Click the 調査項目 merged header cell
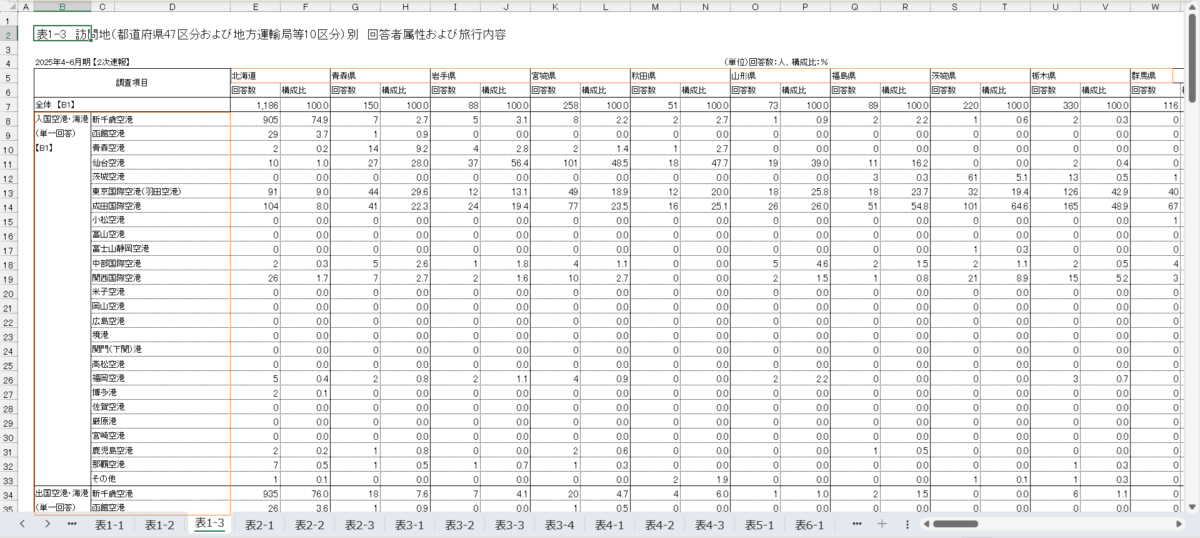The width and height of the screenshot is (1200, 538). point(131,82)
